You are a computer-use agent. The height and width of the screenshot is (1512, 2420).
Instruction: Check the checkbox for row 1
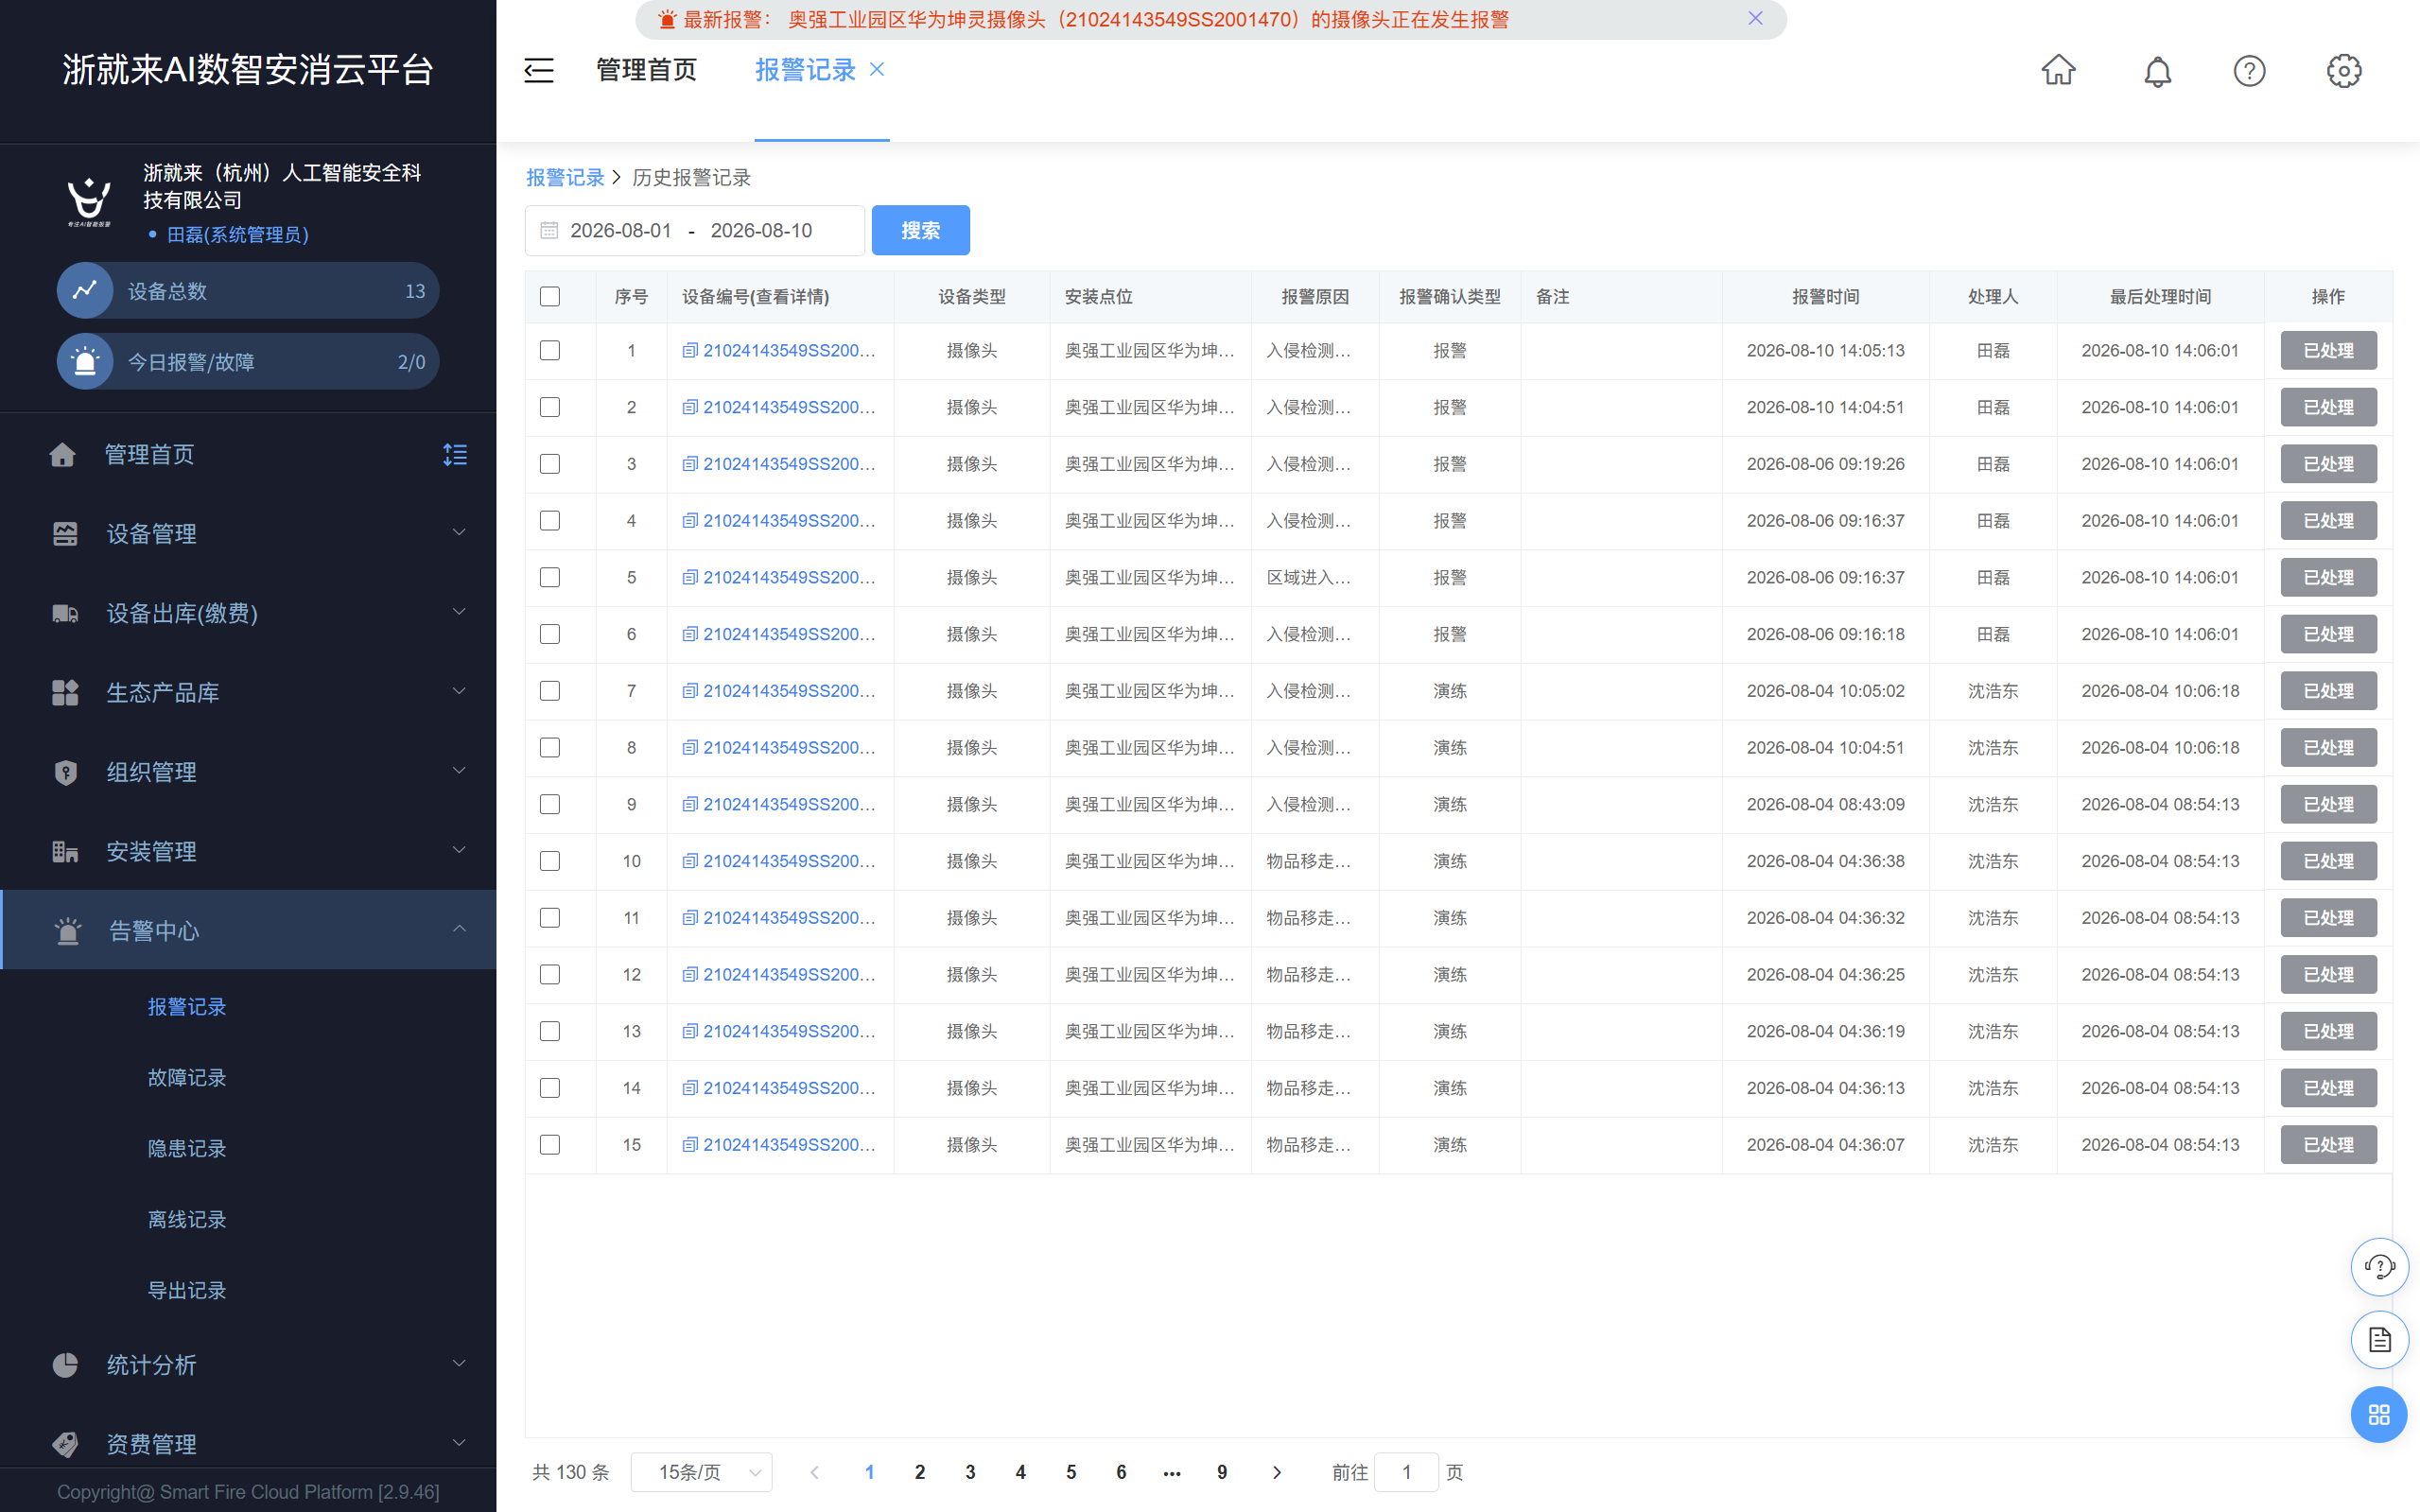point(550,351)
